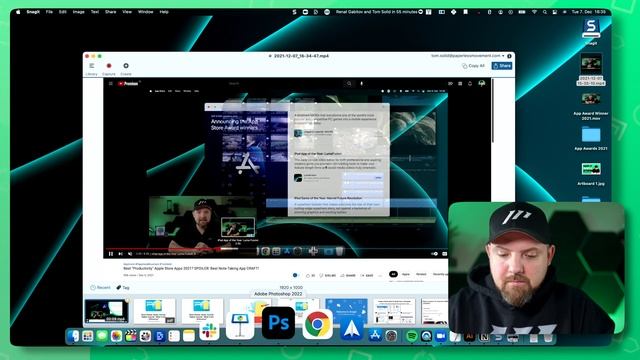Open Zoom from the Dock
Screen dimensions: 640x360
click(x=441, y=336)
